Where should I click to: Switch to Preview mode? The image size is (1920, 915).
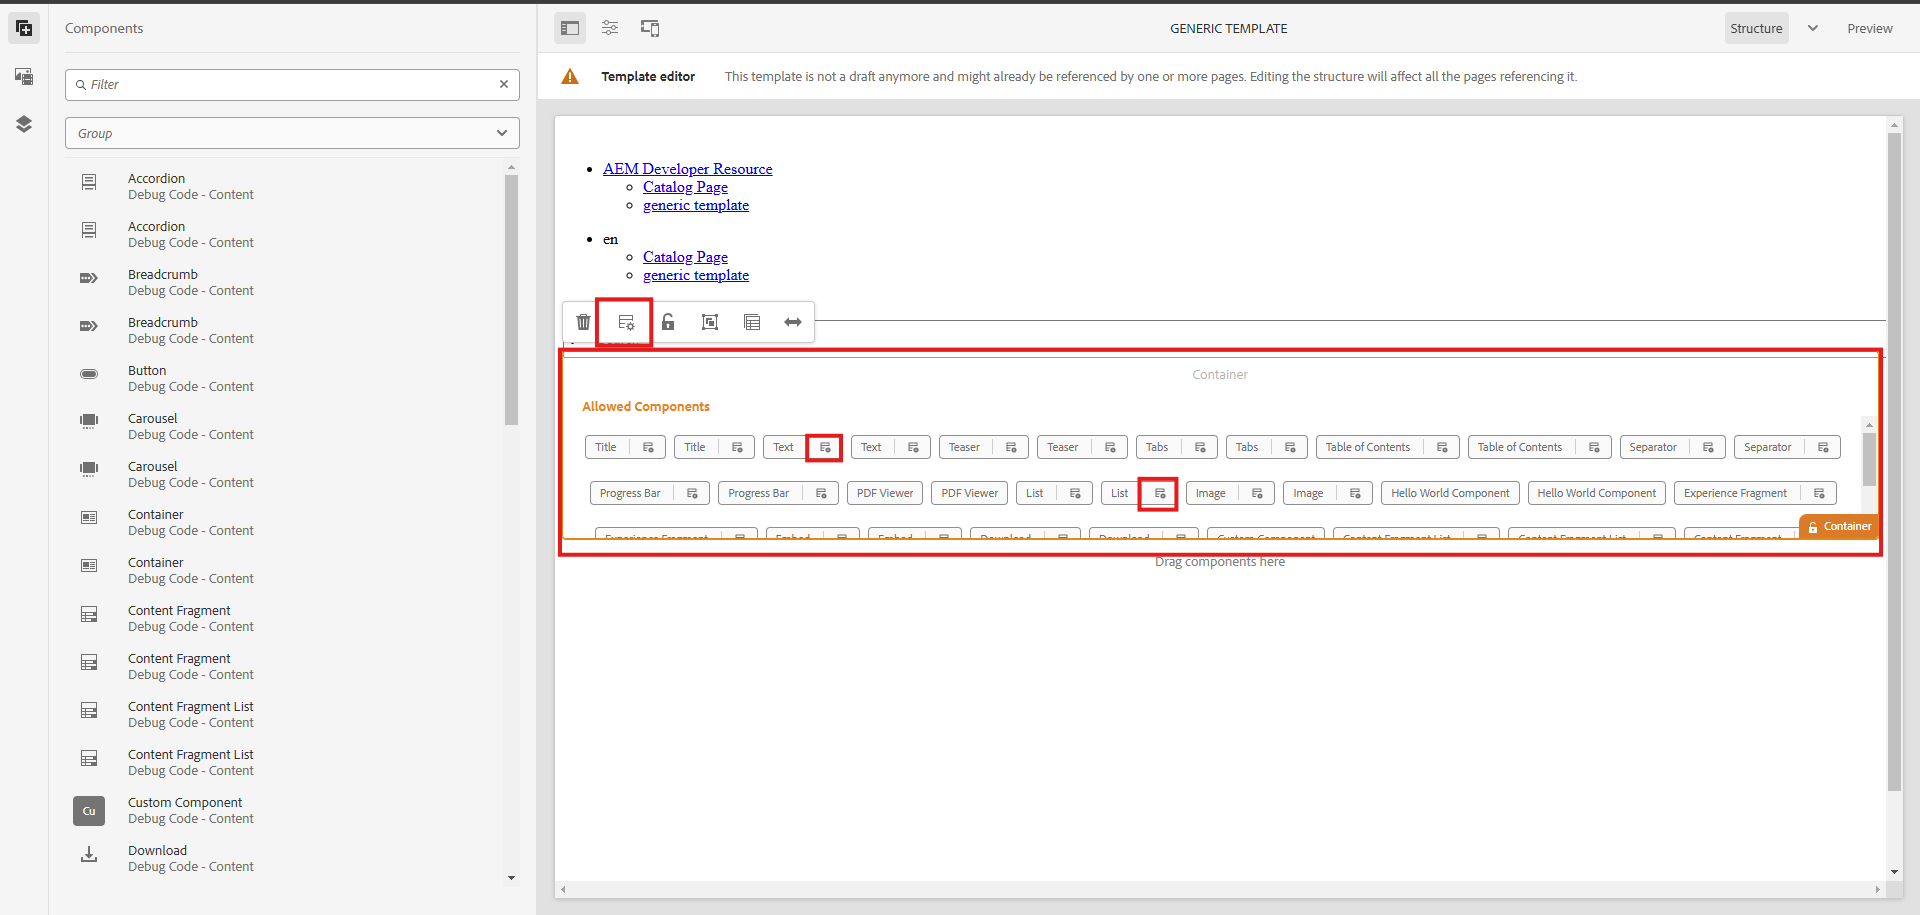point(1869,28)
